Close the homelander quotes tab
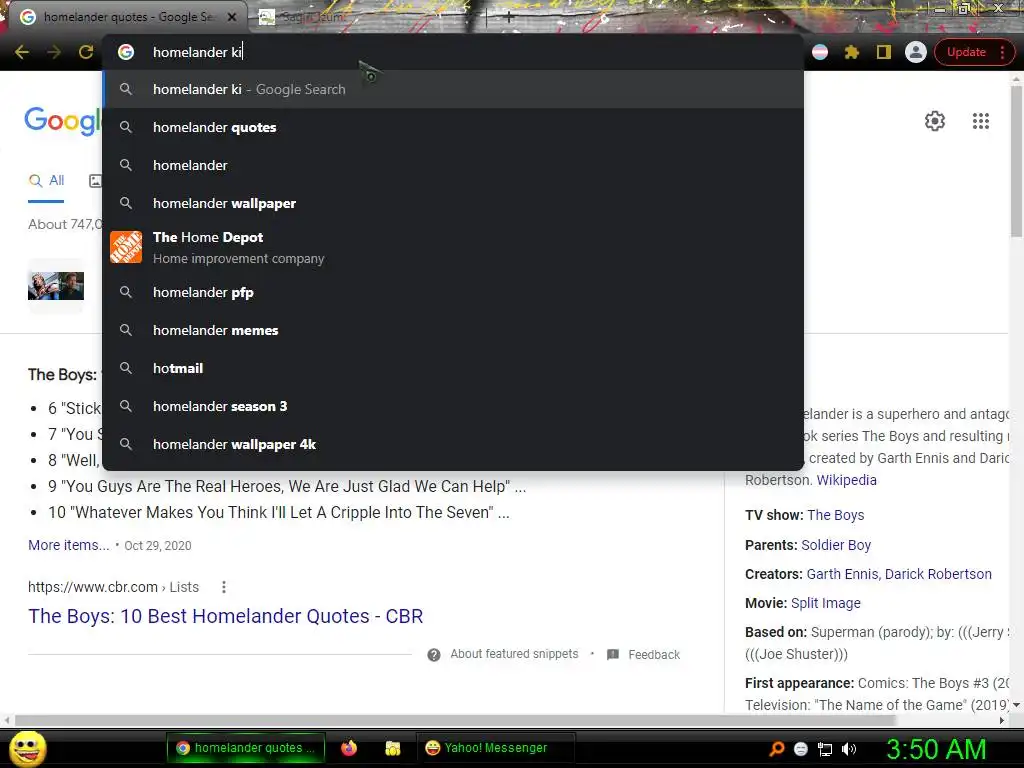Viewport: 1024px width, 768px height. (232, 17)
